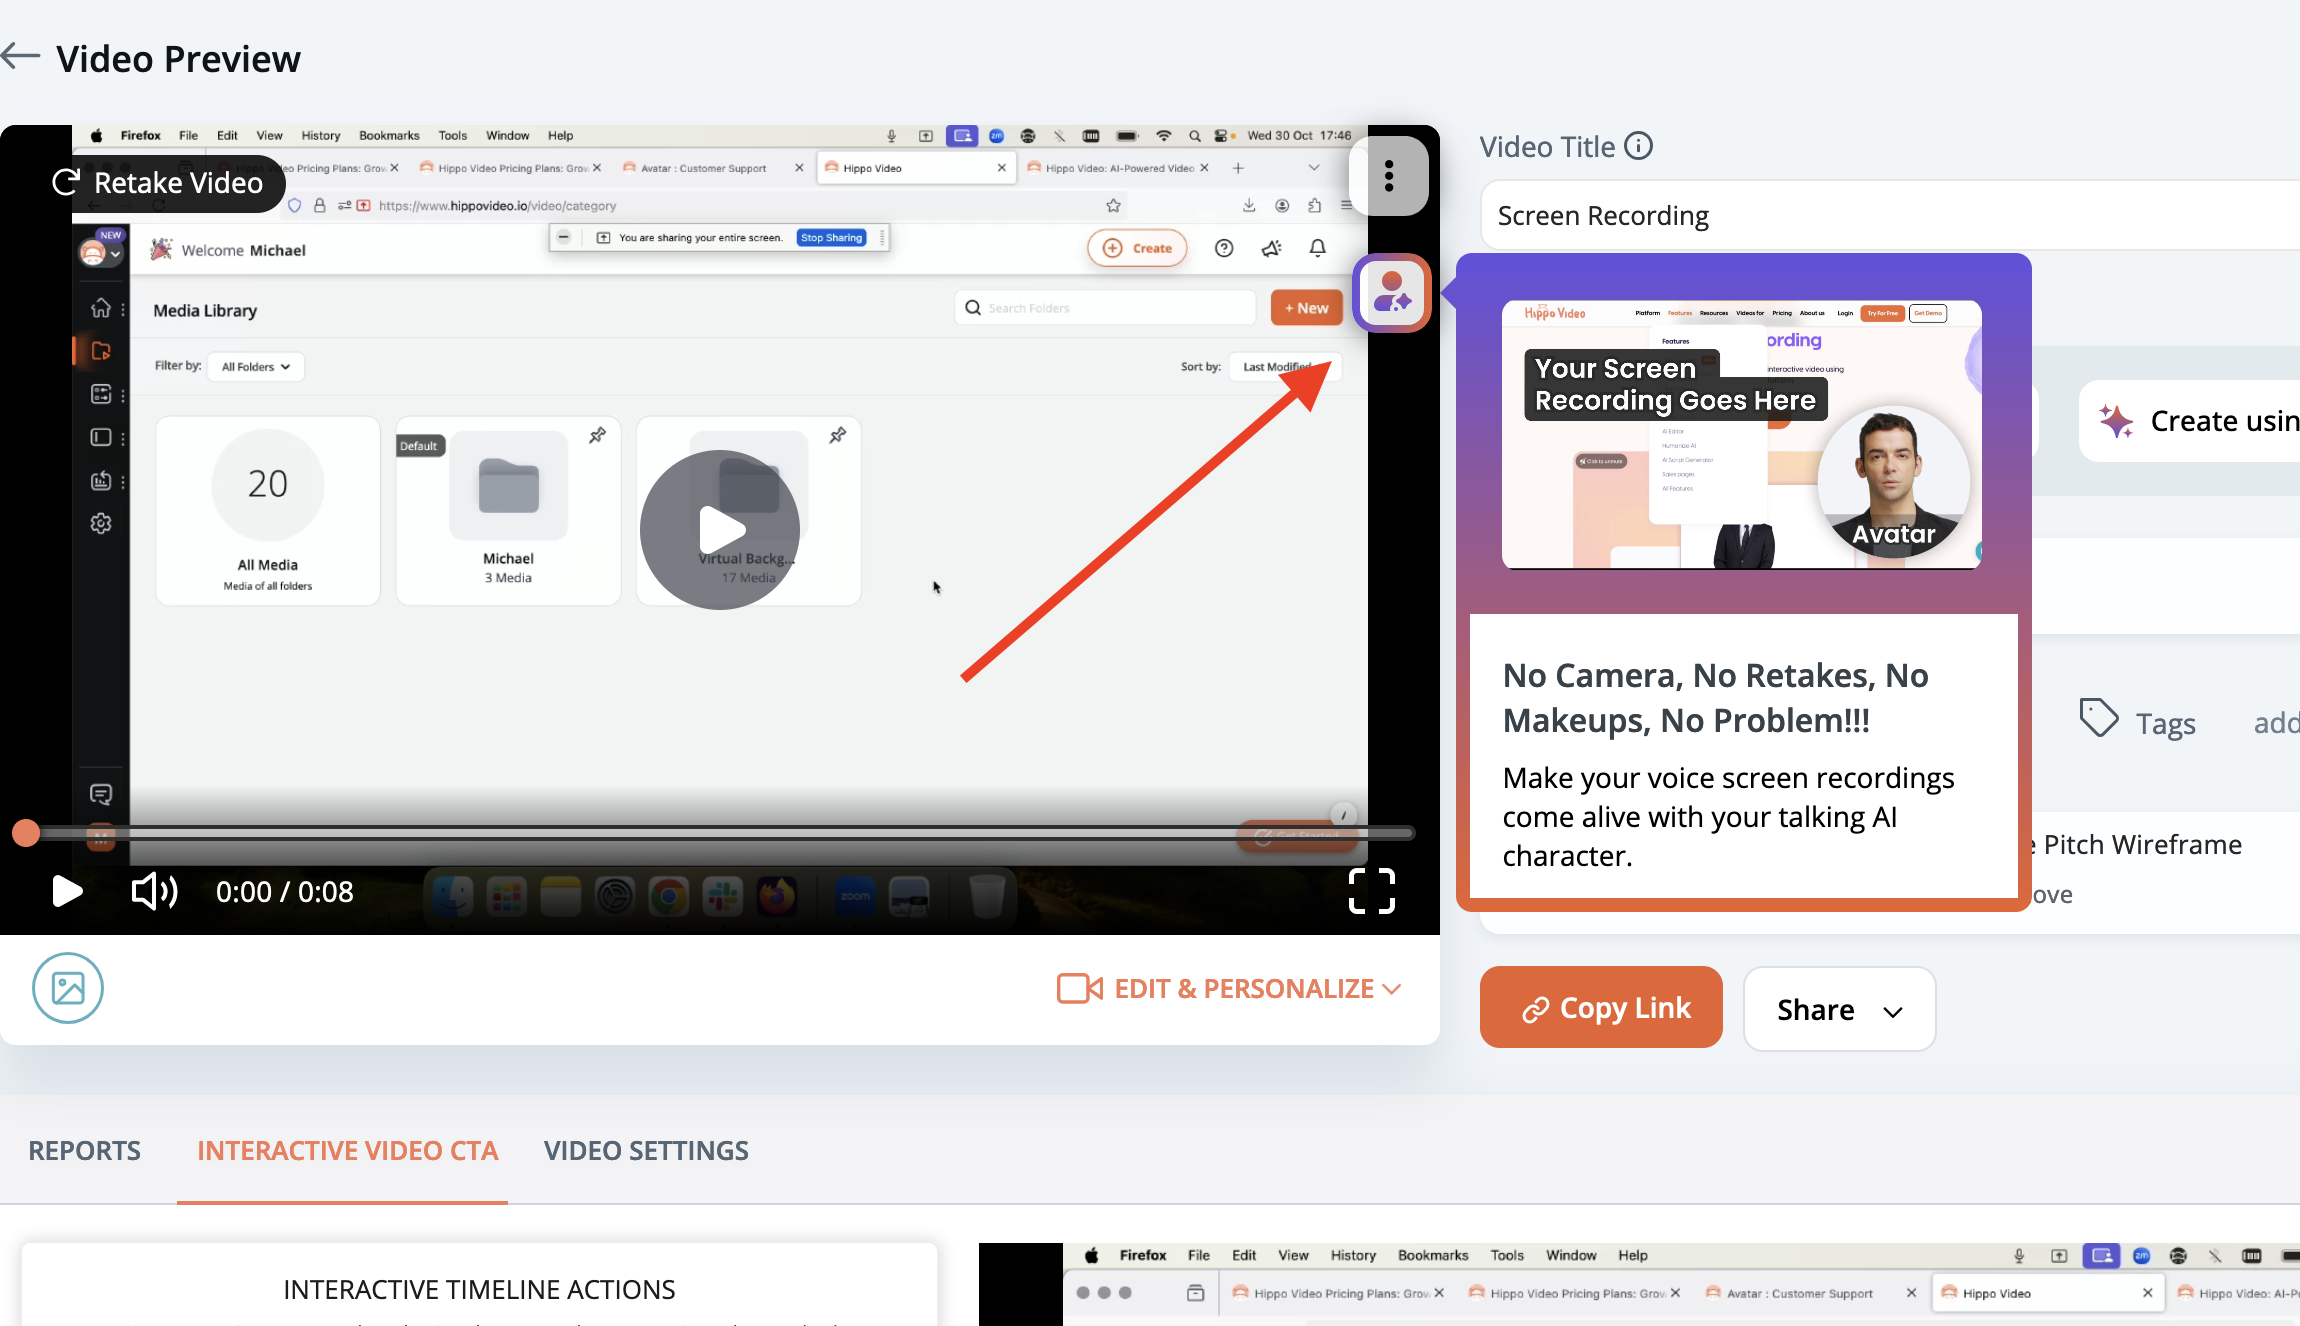Click the Copy Link button
Image resolution: width=2300 pixels, height=1326 pixels.
tap(1601, 1008)
